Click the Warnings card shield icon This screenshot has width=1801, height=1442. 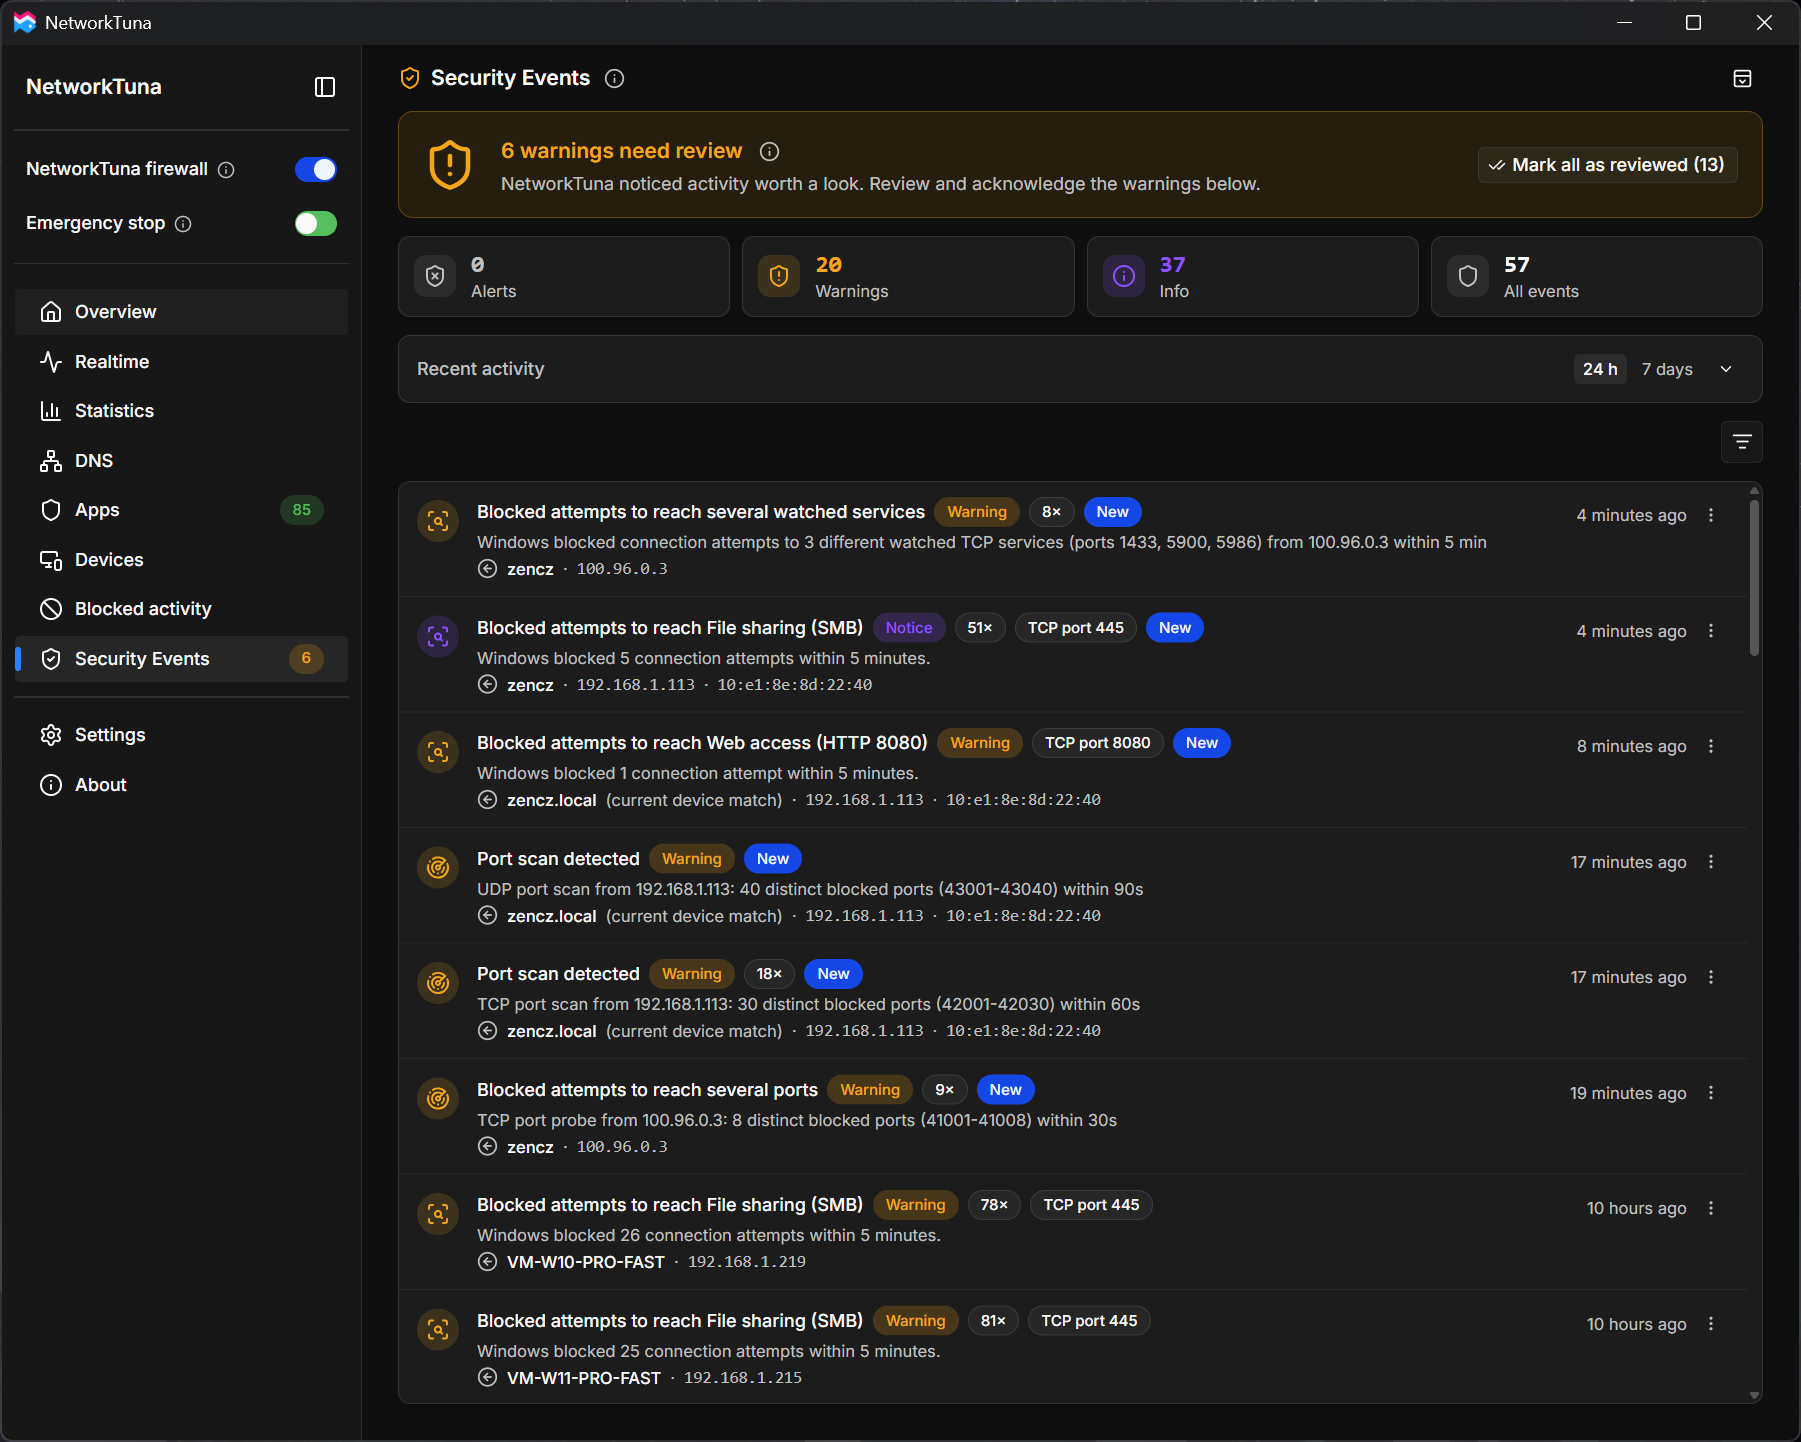[779, 276]
